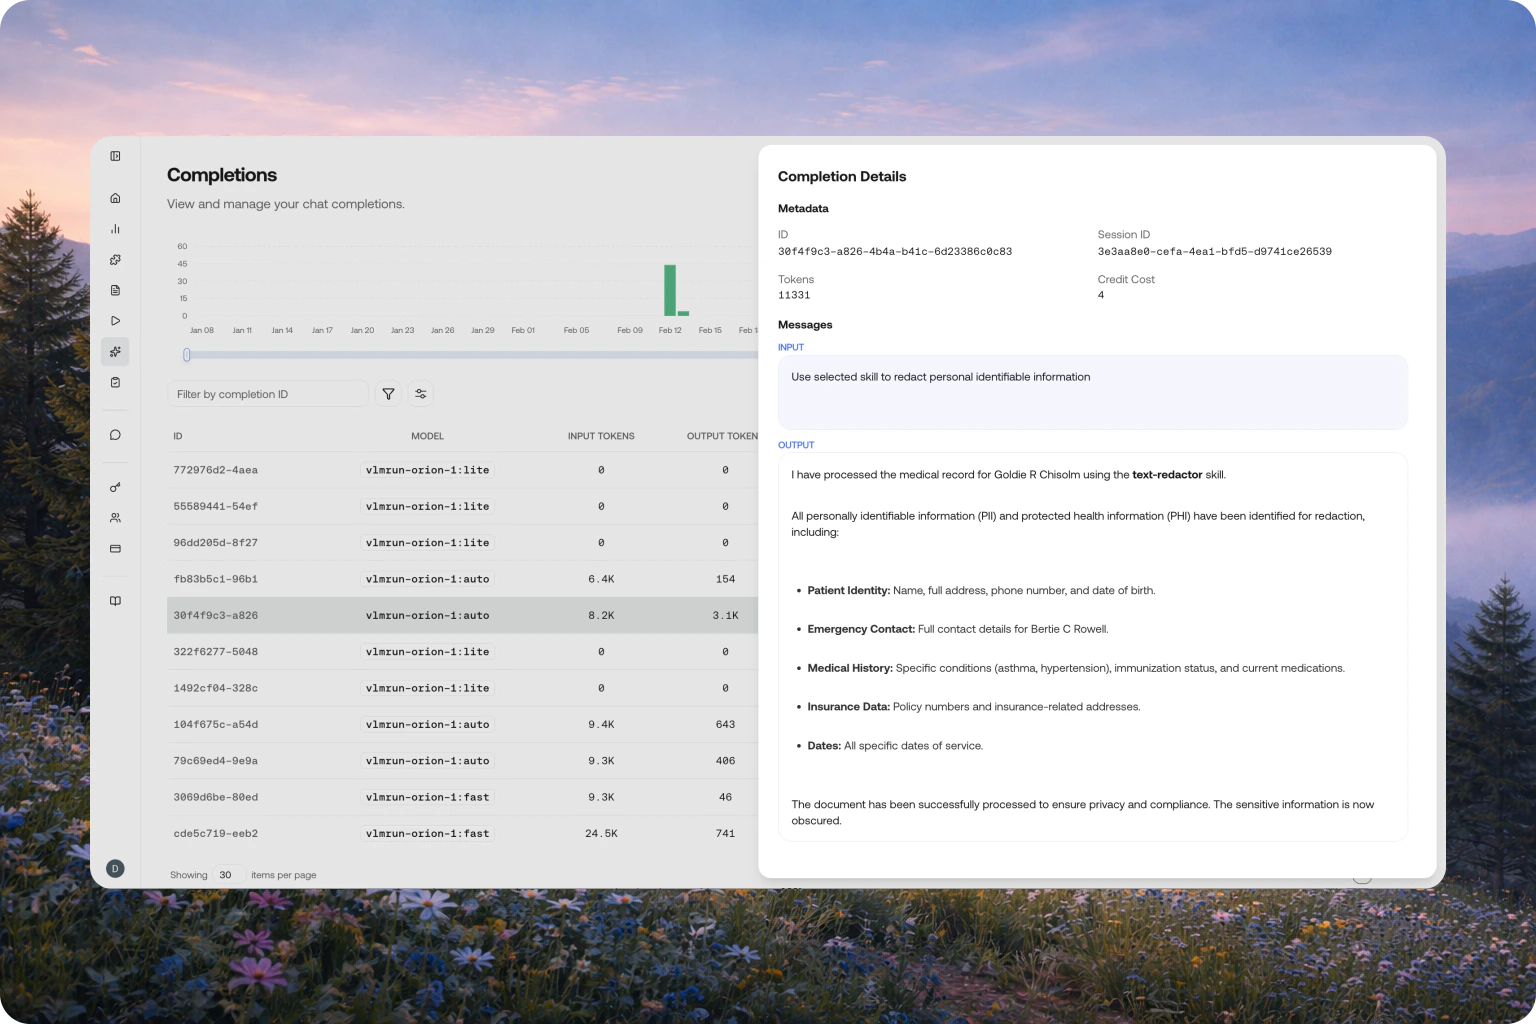Image resolution: width=1536 pixels, height=1024 pixels.
Task: Open completion row 55589441-54ef
Action: point(463,507)
